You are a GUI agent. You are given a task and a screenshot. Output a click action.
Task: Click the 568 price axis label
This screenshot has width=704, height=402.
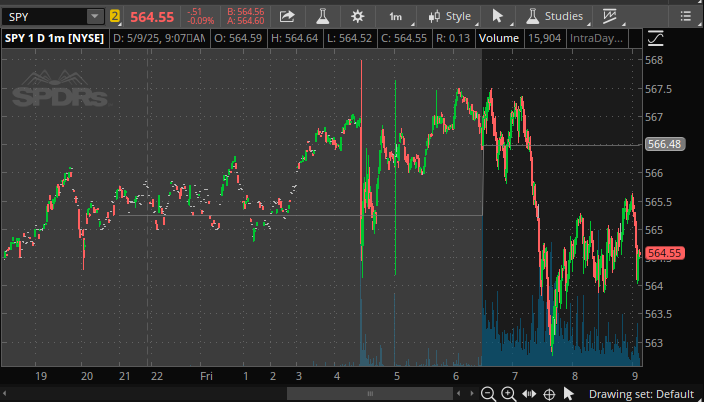pos(654,60)
